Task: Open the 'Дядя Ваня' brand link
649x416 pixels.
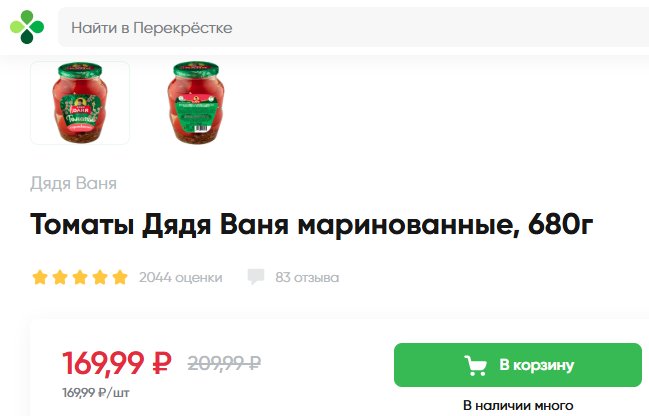Action: [73, 183]
